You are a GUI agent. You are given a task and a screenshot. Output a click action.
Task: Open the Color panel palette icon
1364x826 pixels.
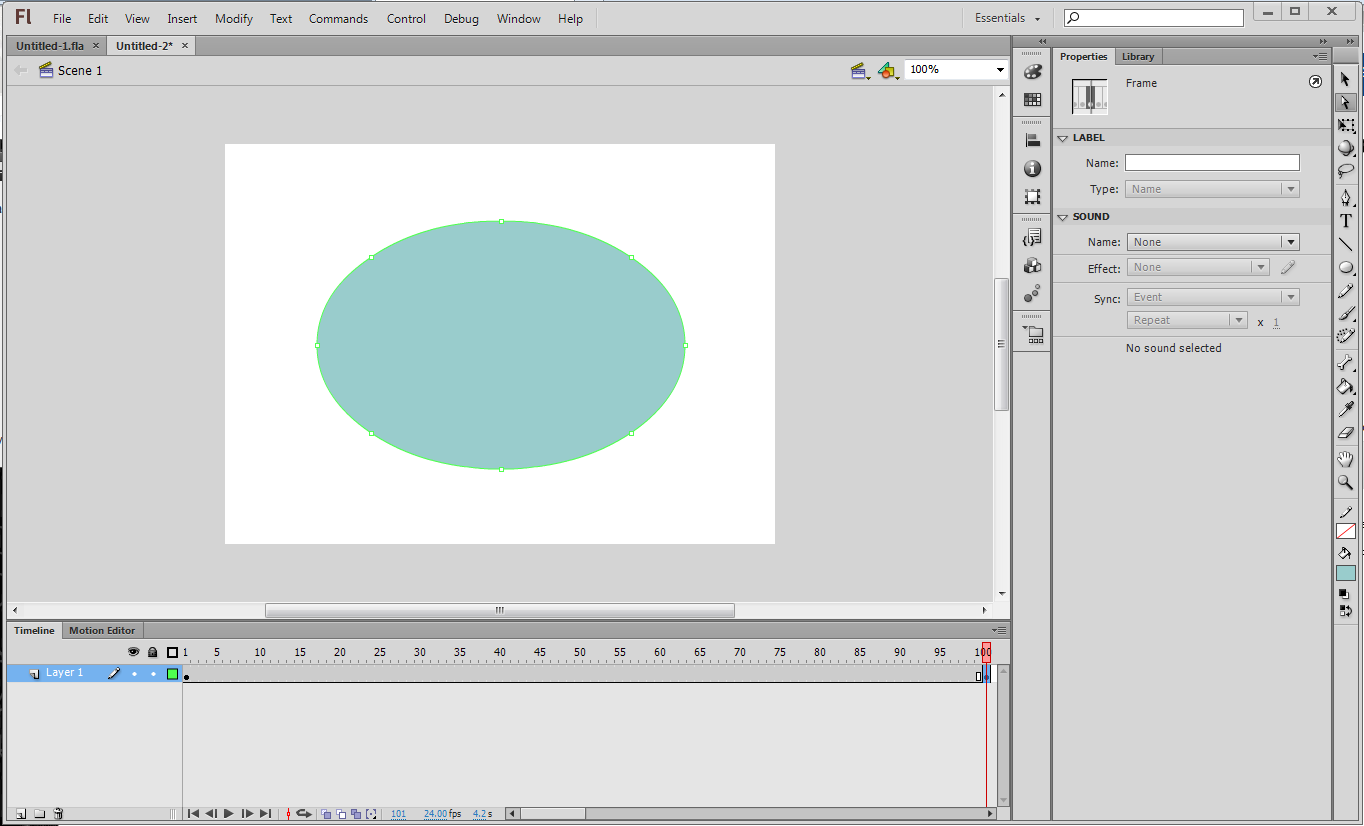1032,72
